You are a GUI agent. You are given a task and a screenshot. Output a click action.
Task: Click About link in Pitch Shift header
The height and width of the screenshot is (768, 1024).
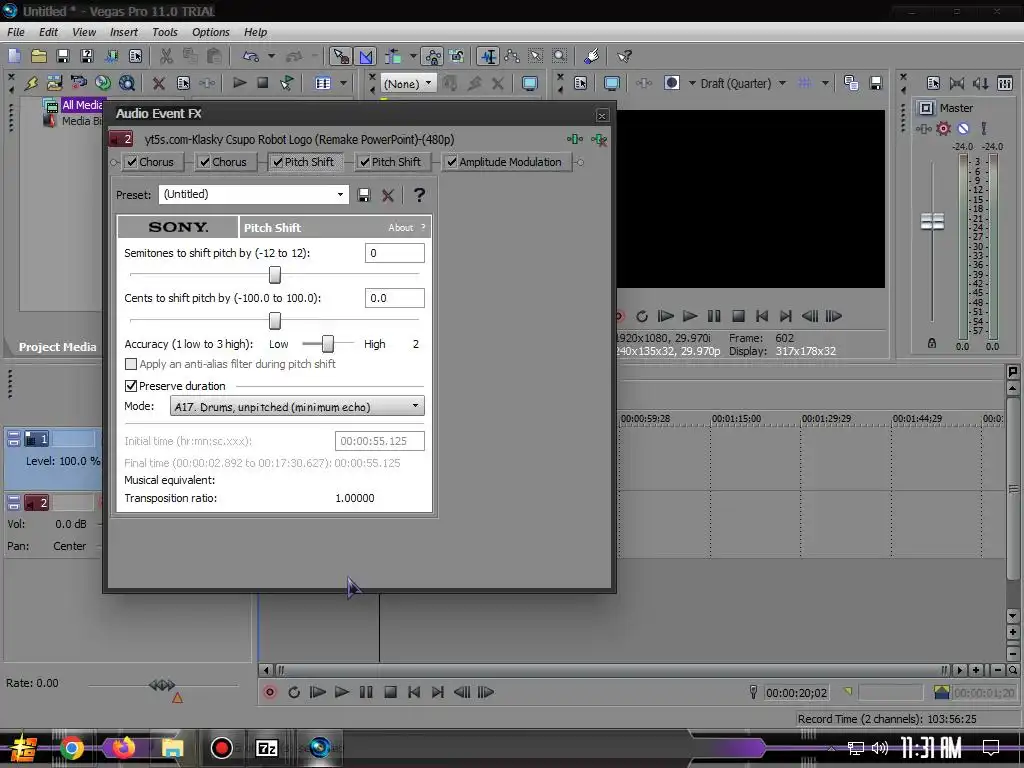click(400, 228)
